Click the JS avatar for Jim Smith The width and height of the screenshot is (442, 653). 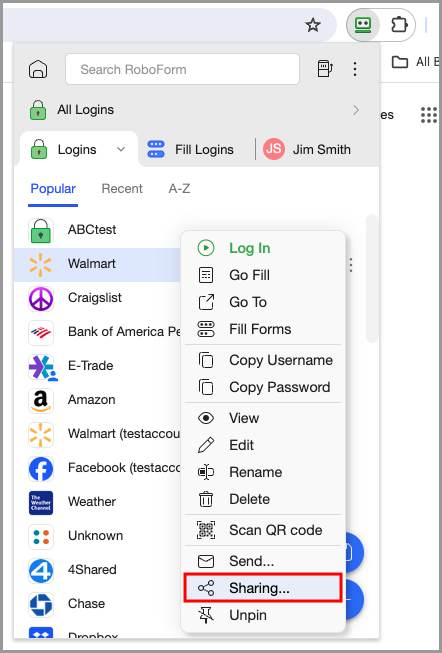tap(274, 149)
